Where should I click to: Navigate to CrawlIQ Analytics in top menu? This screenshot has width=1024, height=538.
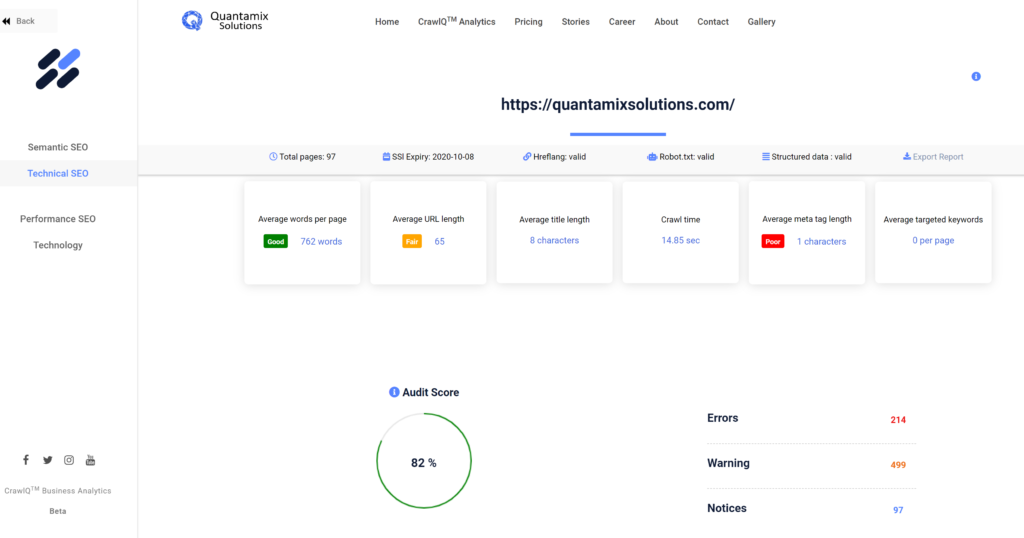[456, 22]
